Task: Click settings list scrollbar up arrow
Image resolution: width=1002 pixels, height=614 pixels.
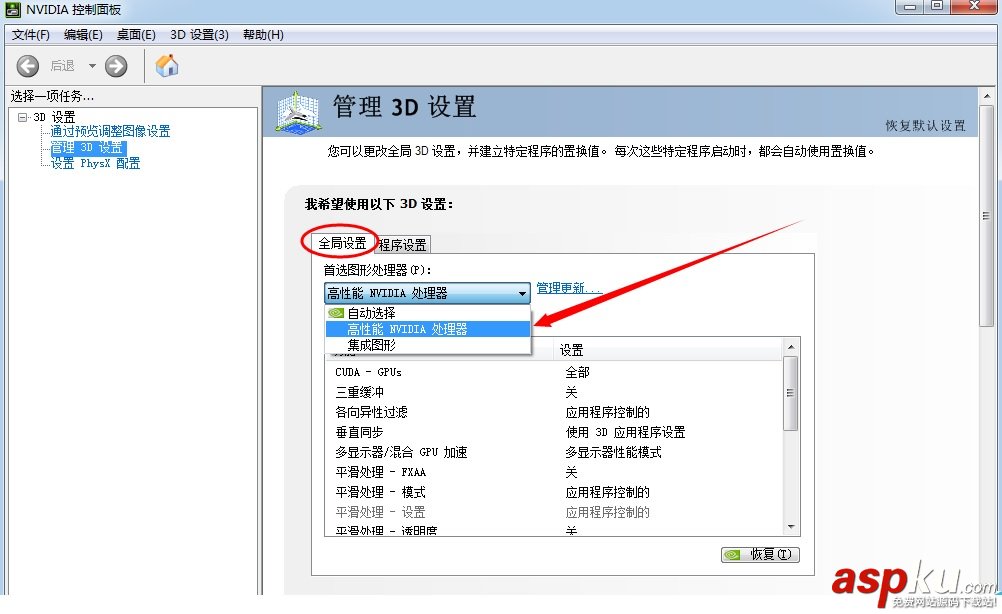Action: click(791, 347)
